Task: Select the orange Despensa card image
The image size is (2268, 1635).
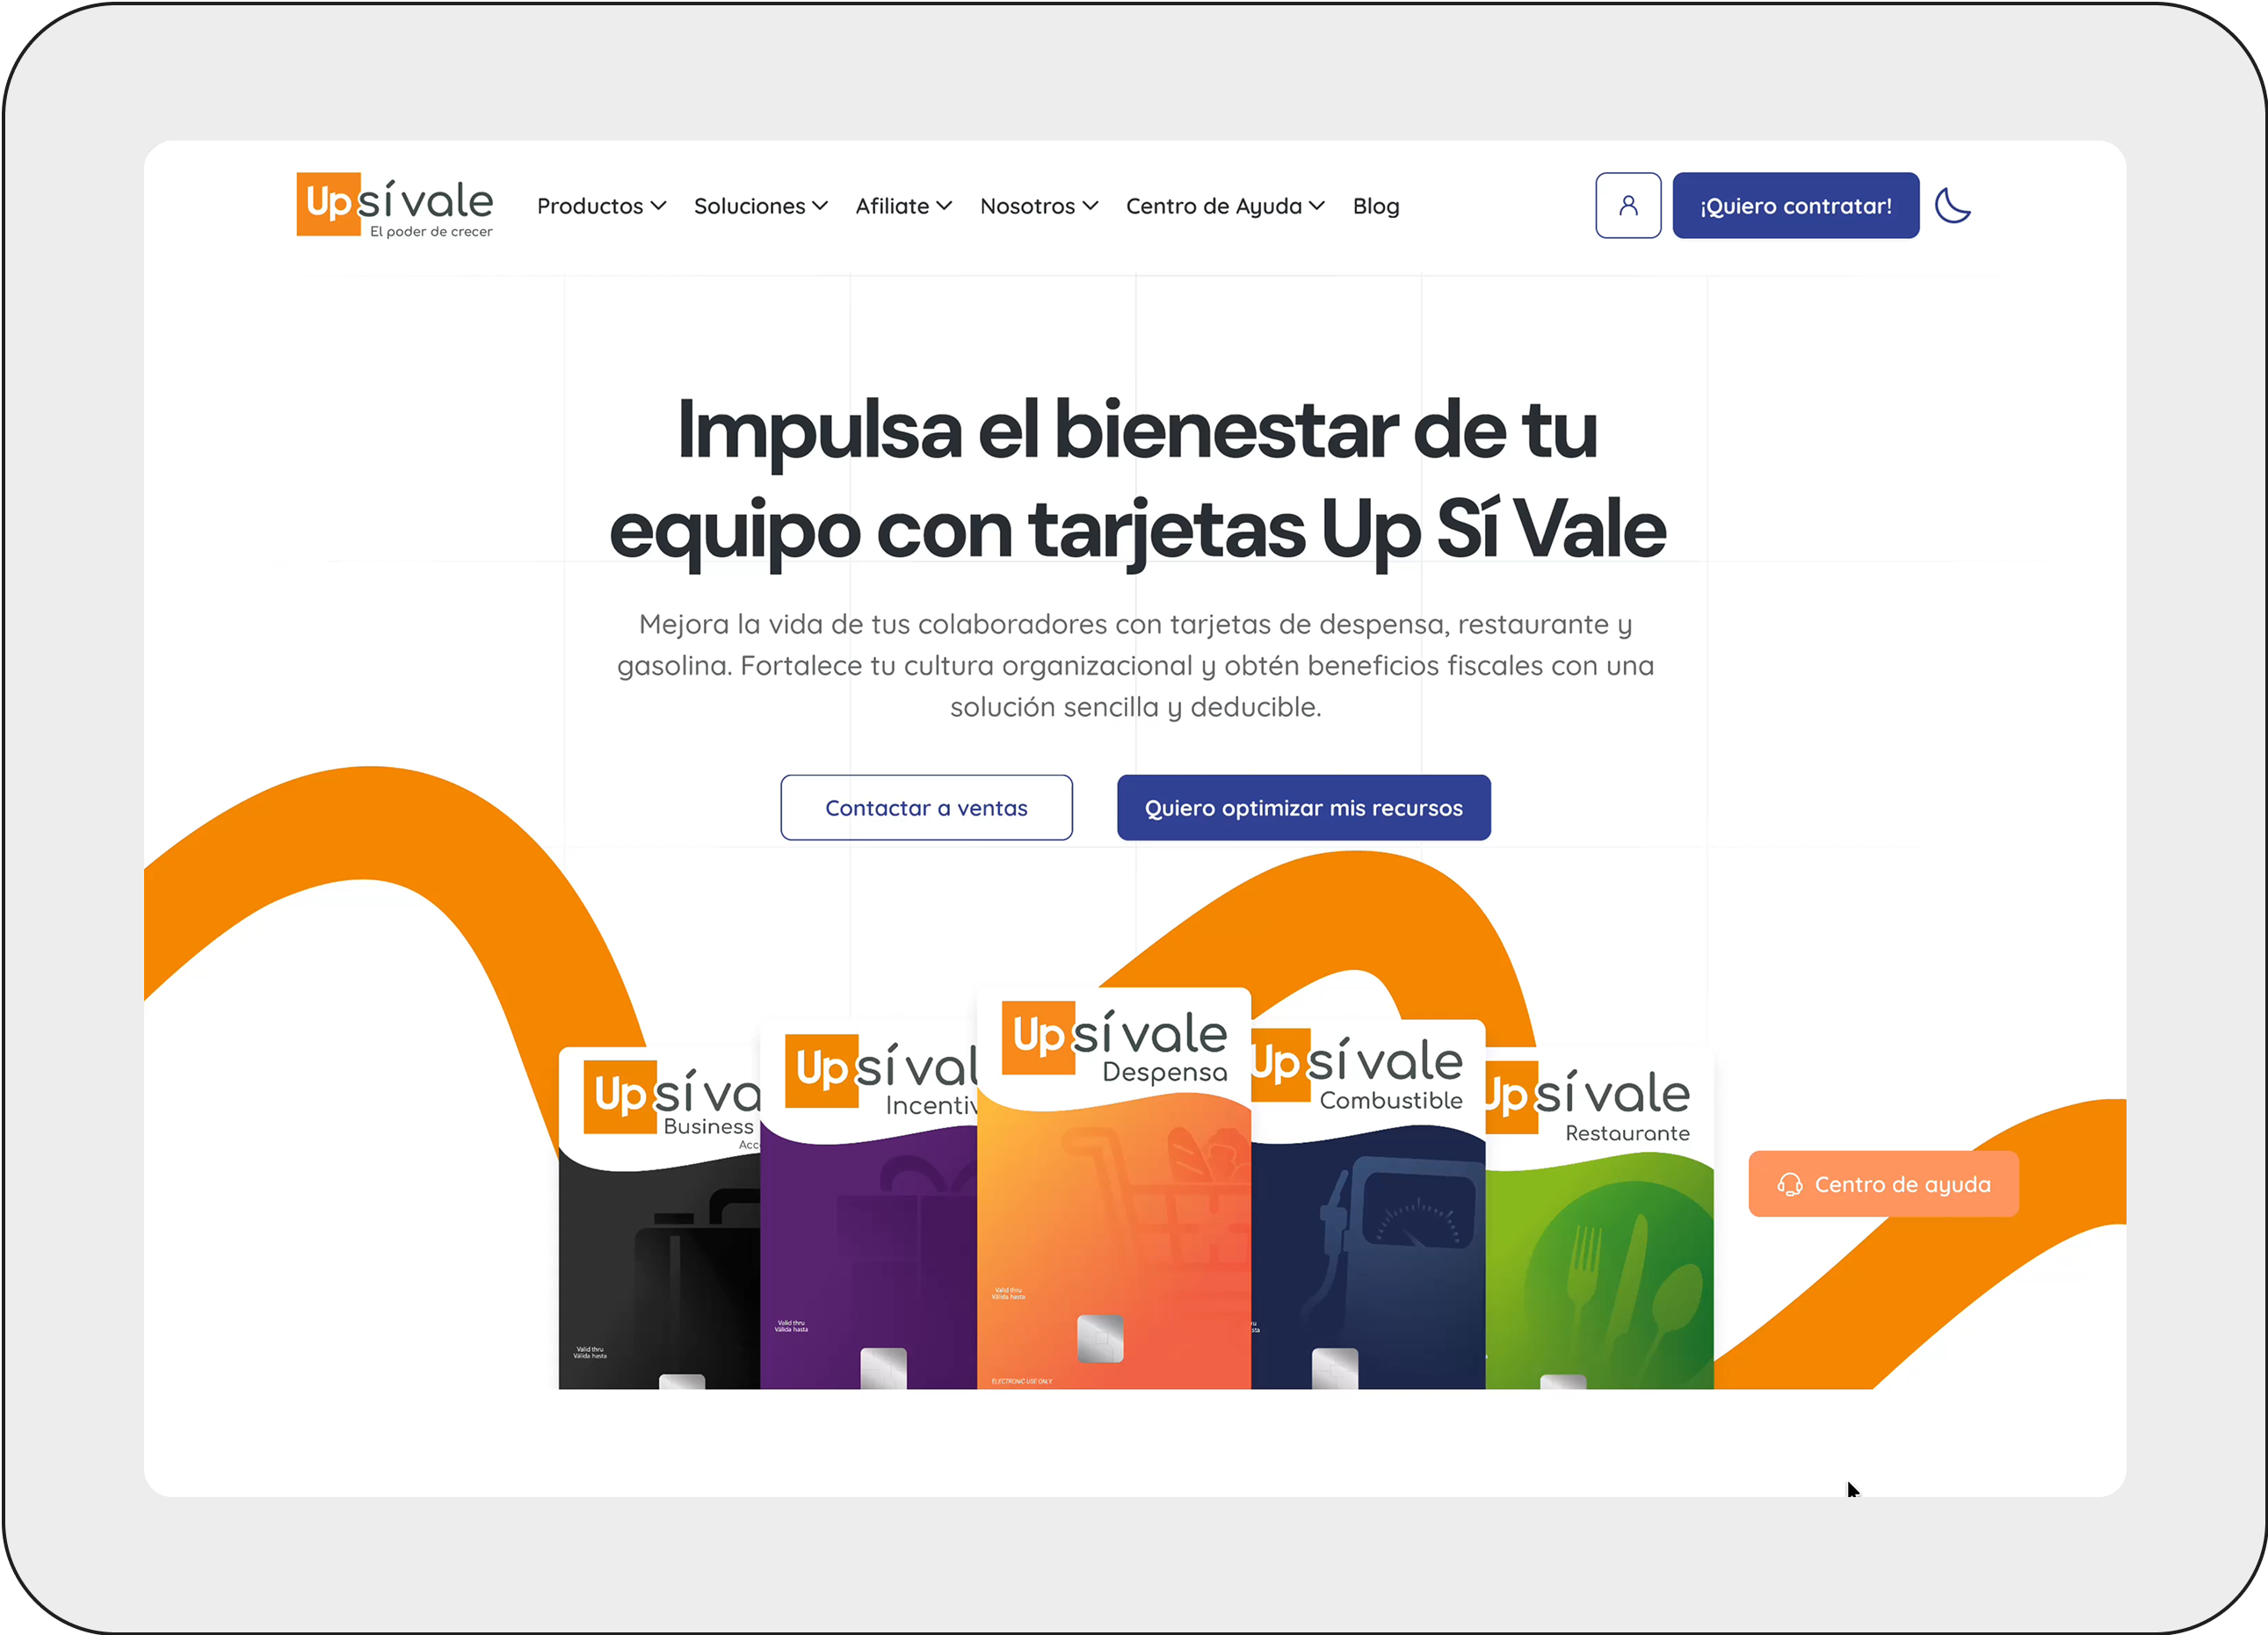Action: (x=1113, y=1188)
